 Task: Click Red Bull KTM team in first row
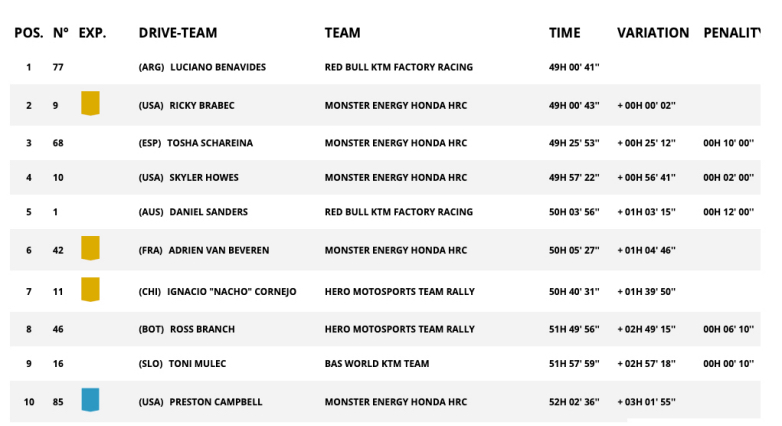click(398, 68)
